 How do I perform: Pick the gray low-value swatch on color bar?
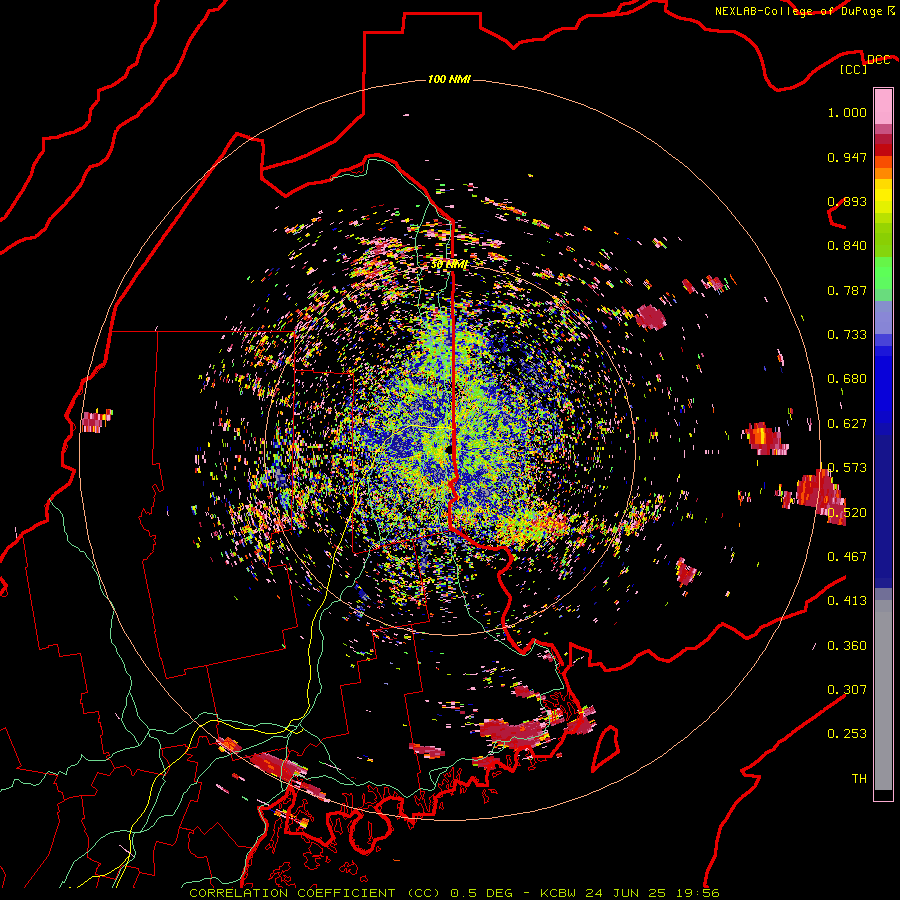point(883,695)
